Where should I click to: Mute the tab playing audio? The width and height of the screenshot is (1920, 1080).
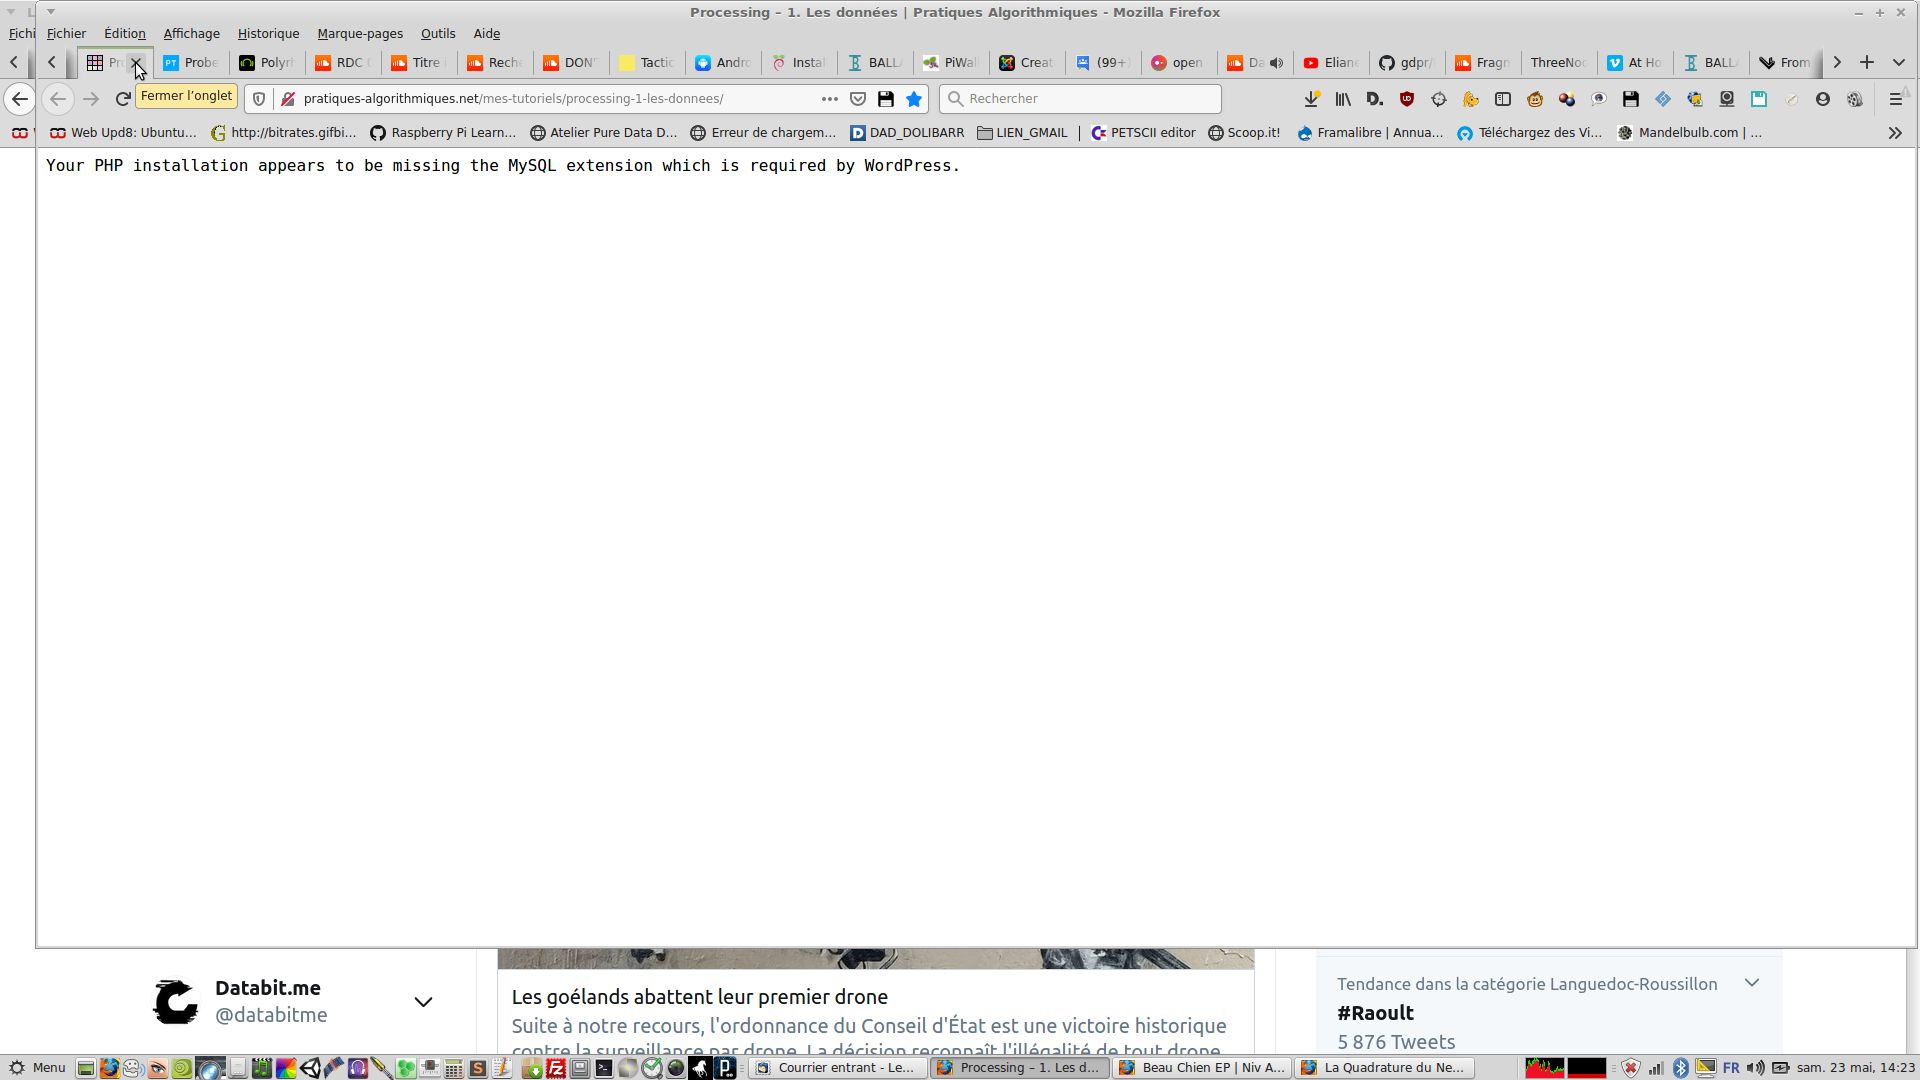tap(1277, 63)
